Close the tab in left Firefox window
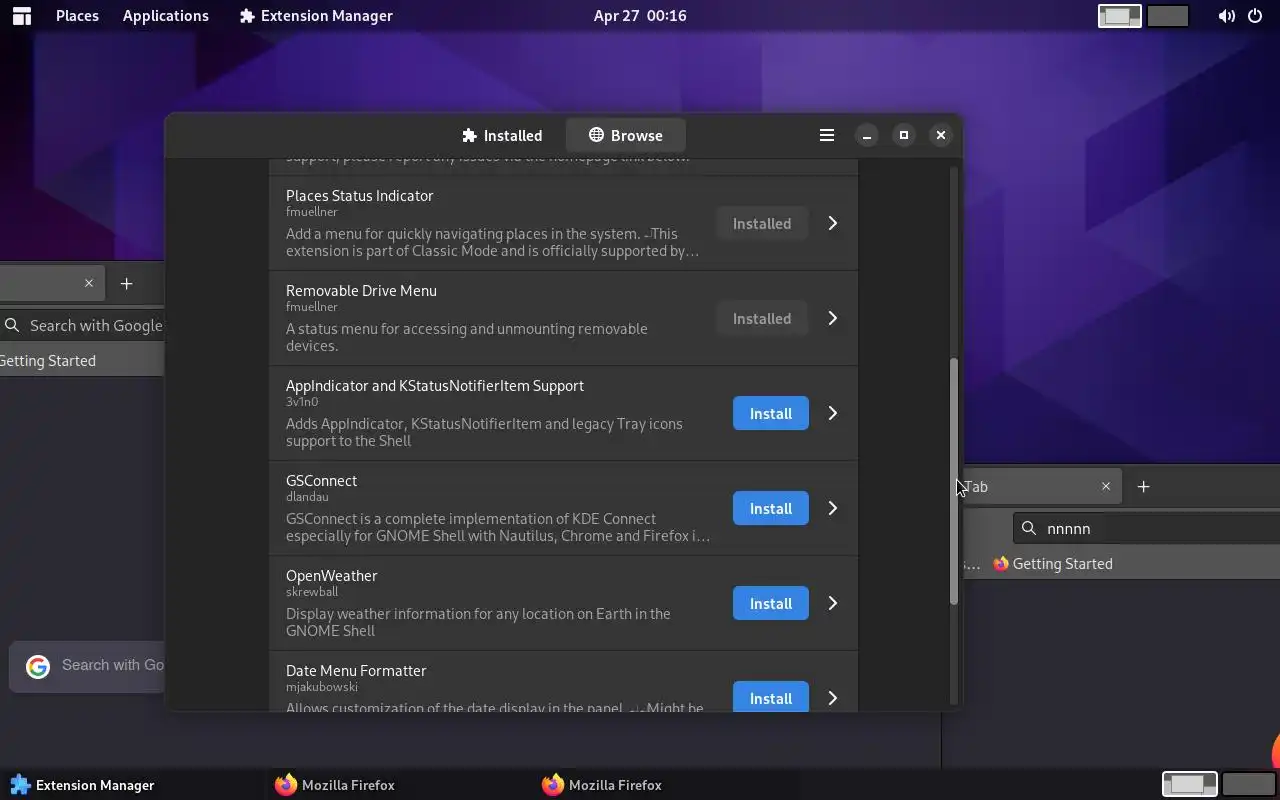Viewport: 1280px width, 800px height. pyautogui.click(x=89, y=284)
